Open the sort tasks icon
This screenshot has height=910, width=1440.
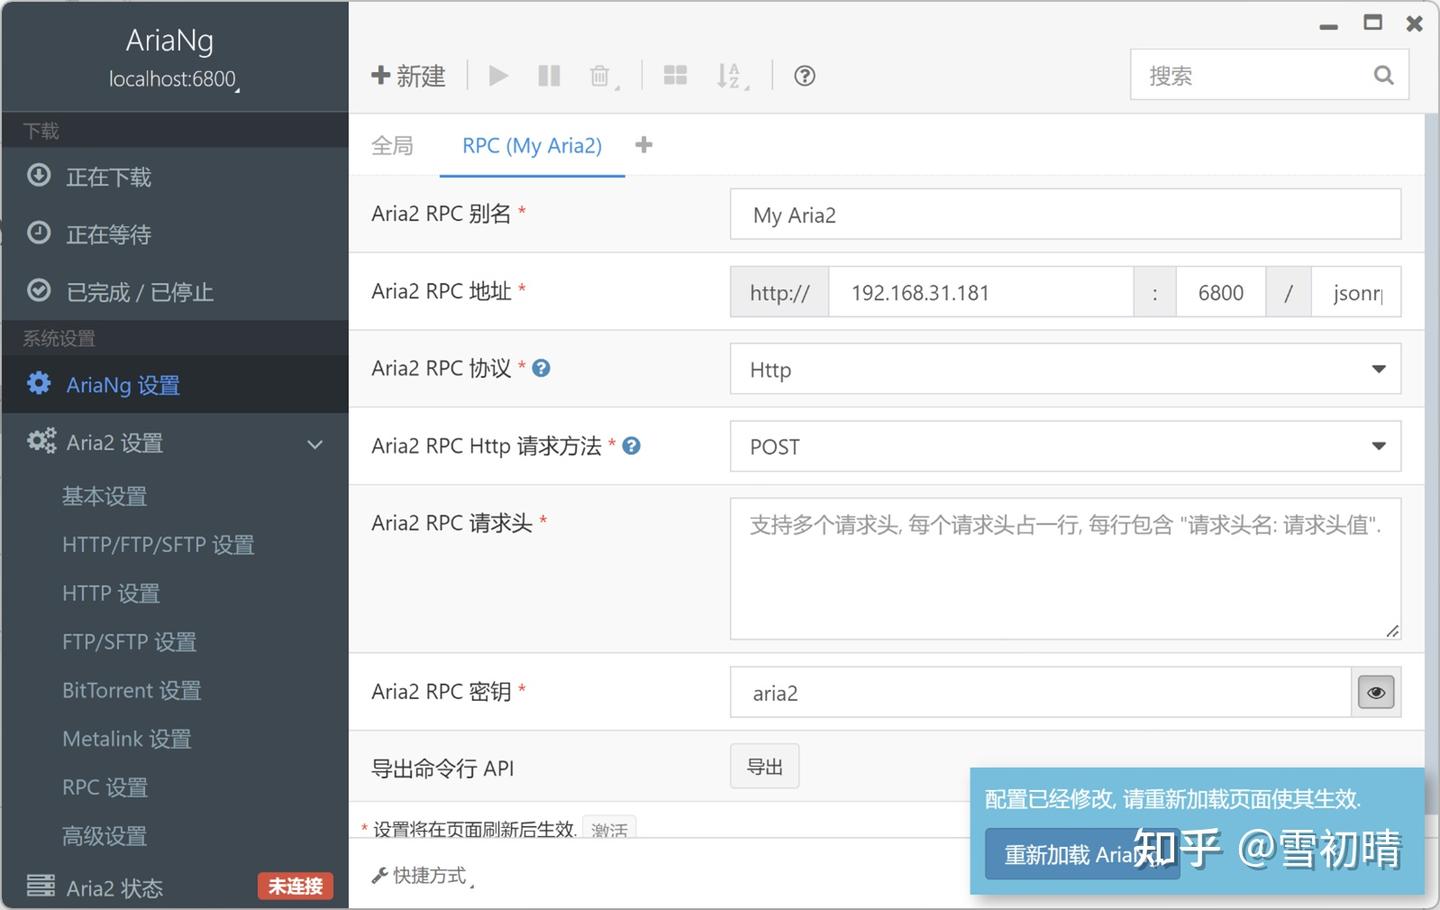[x=730, y=75]
